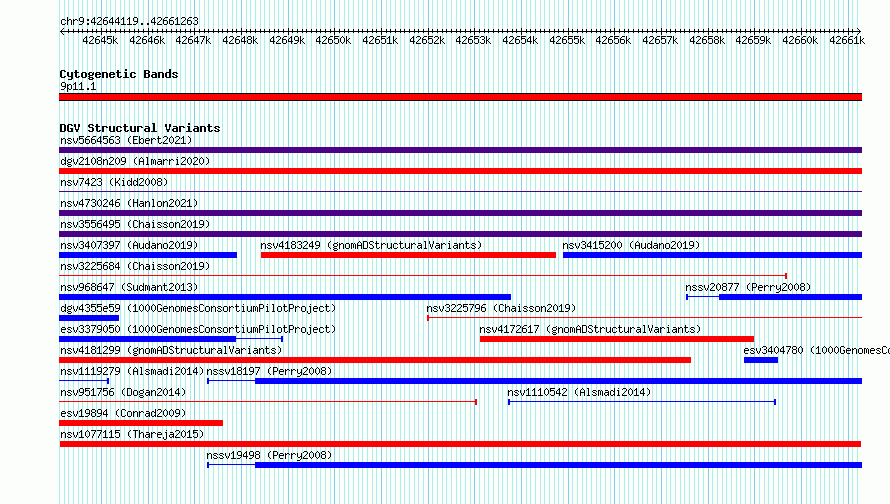Open nssv18197 (Perry2008) variant label

[269, 371]
